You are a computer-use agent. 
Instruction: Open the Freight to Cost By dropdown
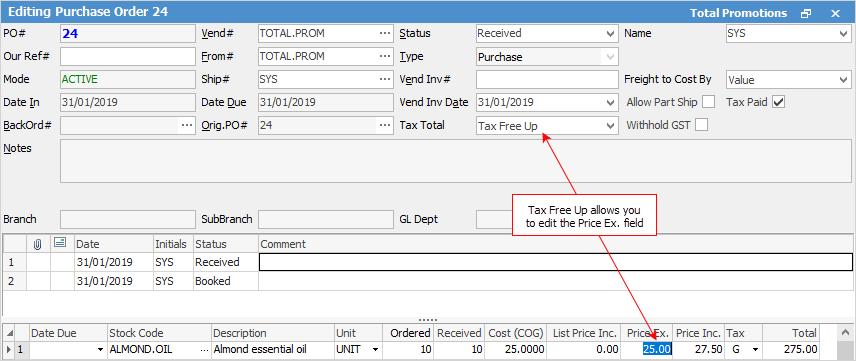pyautogui.click(x=844, y=80)
